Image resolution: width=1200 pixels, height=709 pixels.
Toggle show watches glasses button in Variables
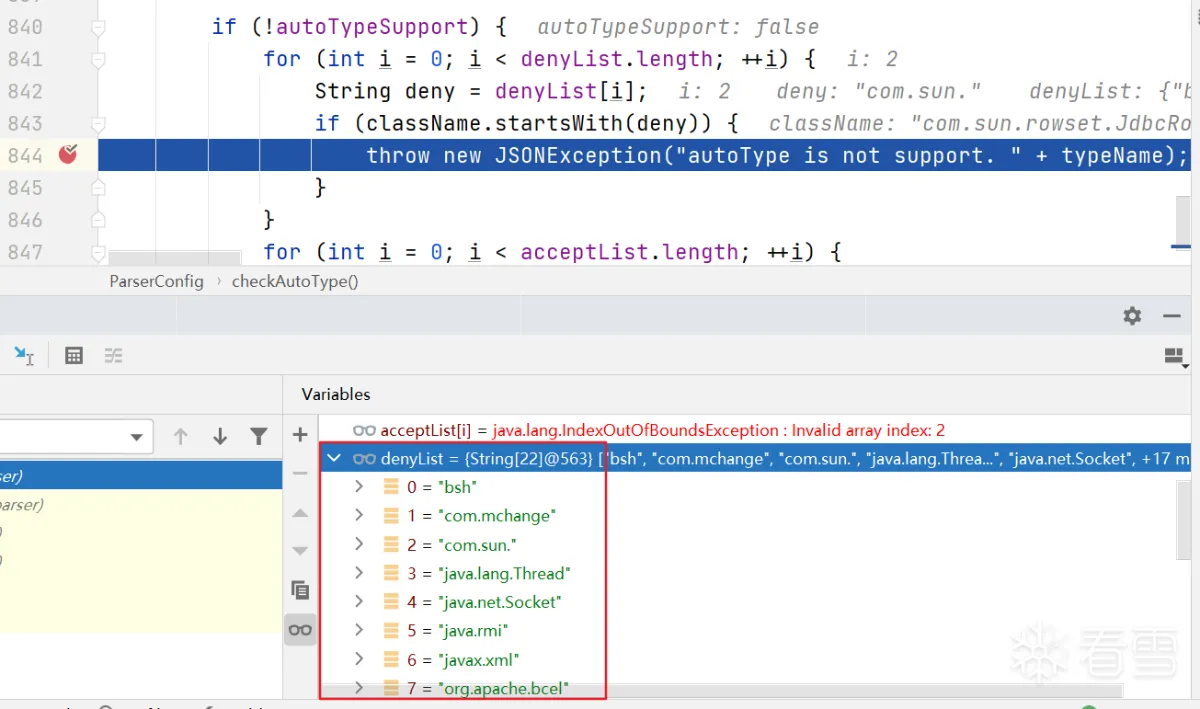pyautogui.click(x=300, y=629)
